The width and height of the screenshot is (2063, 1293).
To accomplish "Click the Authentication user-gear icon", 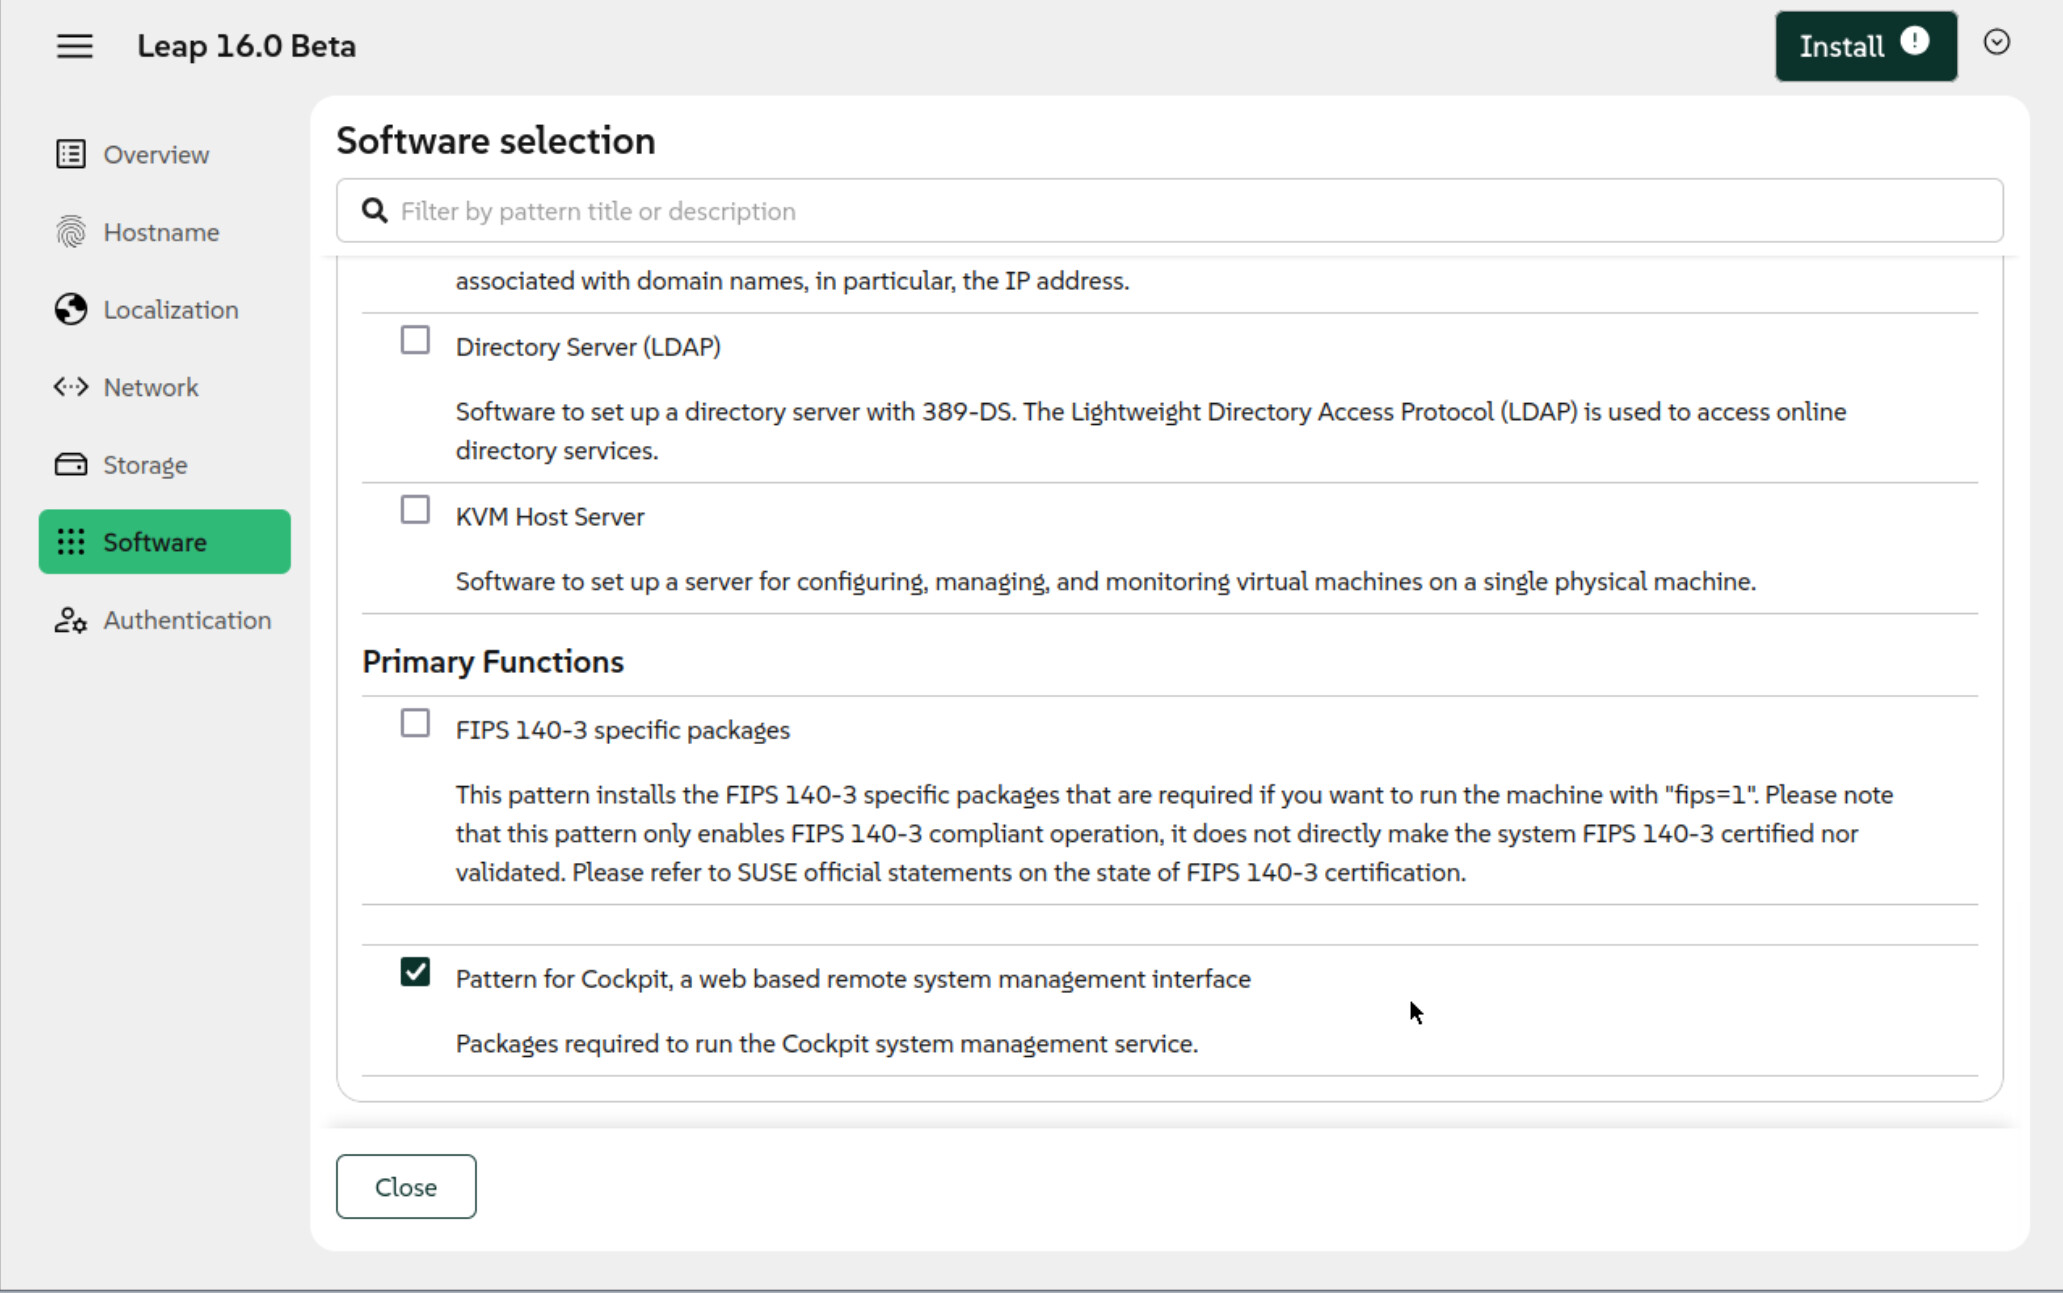I will 70,620.
